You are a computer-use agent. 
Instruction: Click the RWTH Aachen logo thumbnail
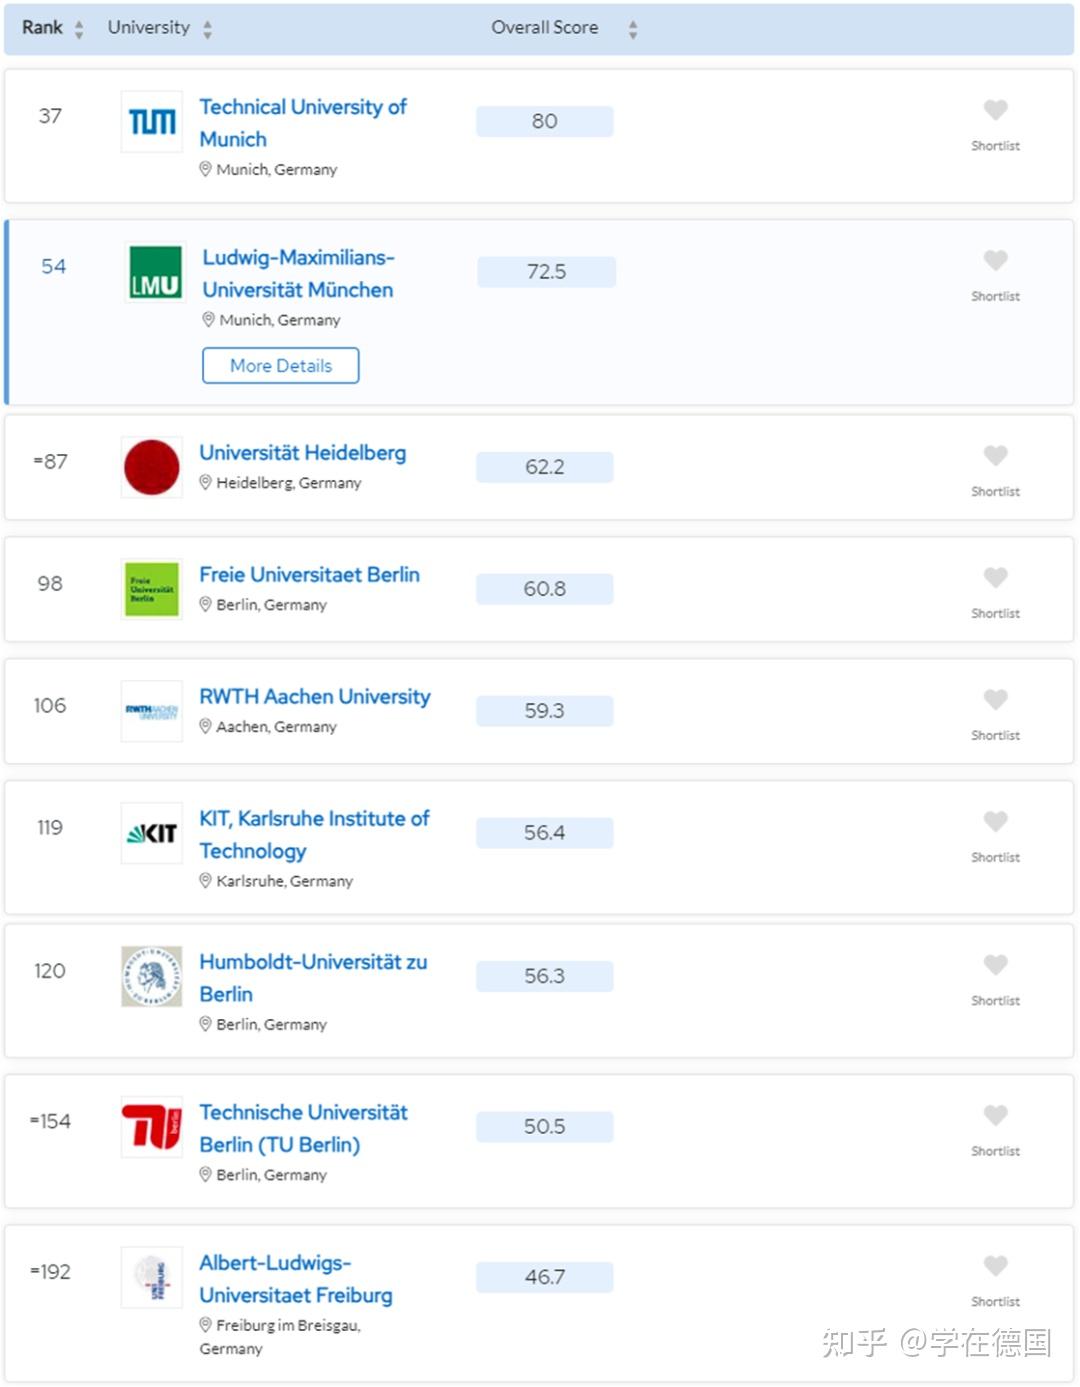pos(152,711)
